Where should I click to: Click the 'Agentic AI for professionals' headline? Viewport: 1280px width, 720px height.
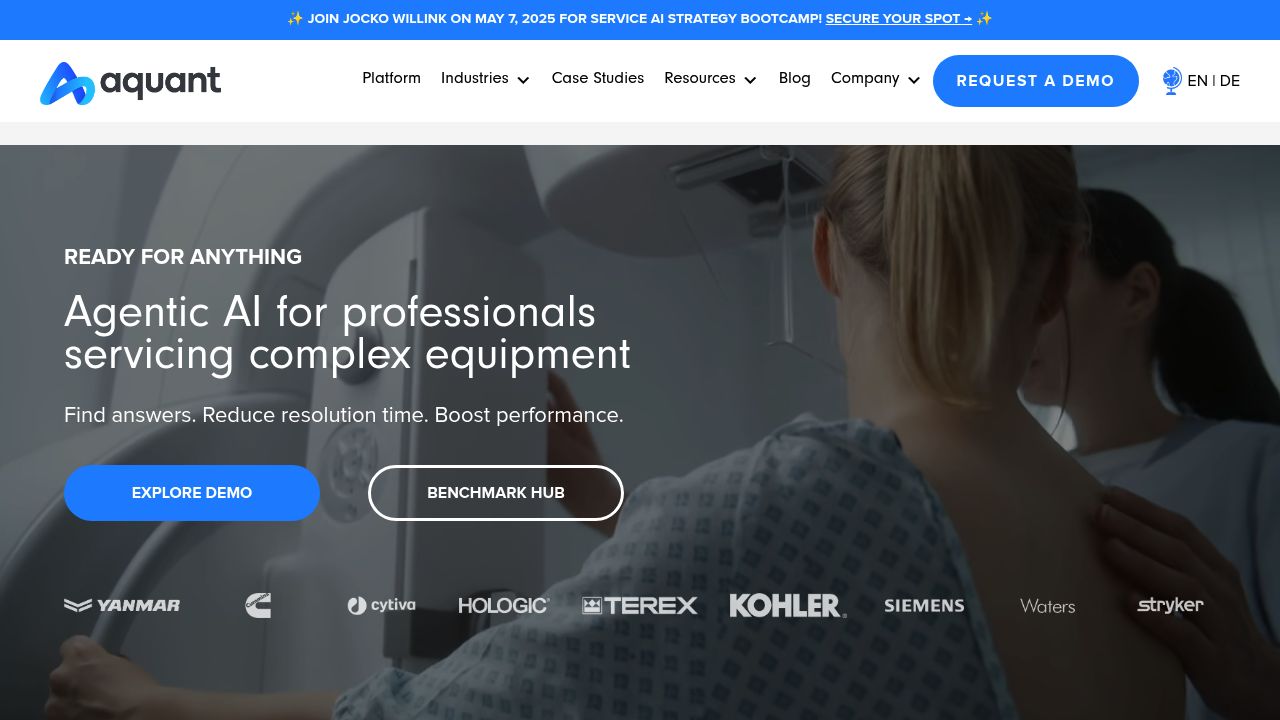[x=347, y=333]
